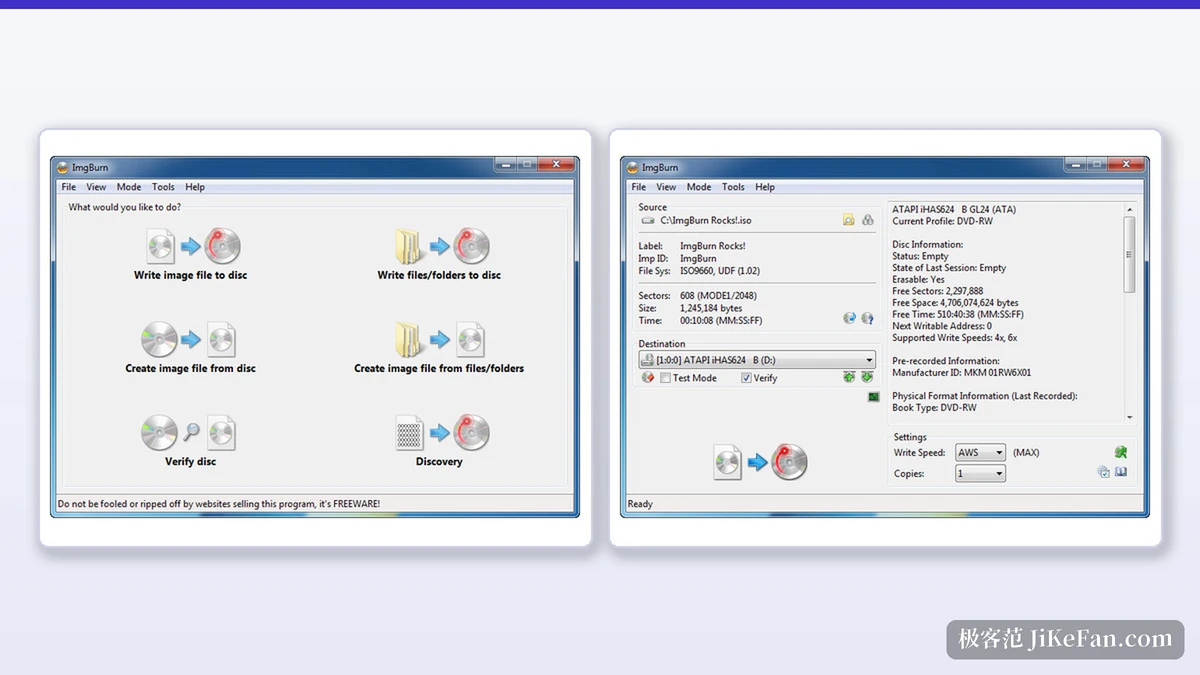Open Help menu in the mode picker window
1200x675 pixels.
coord(195,187)
